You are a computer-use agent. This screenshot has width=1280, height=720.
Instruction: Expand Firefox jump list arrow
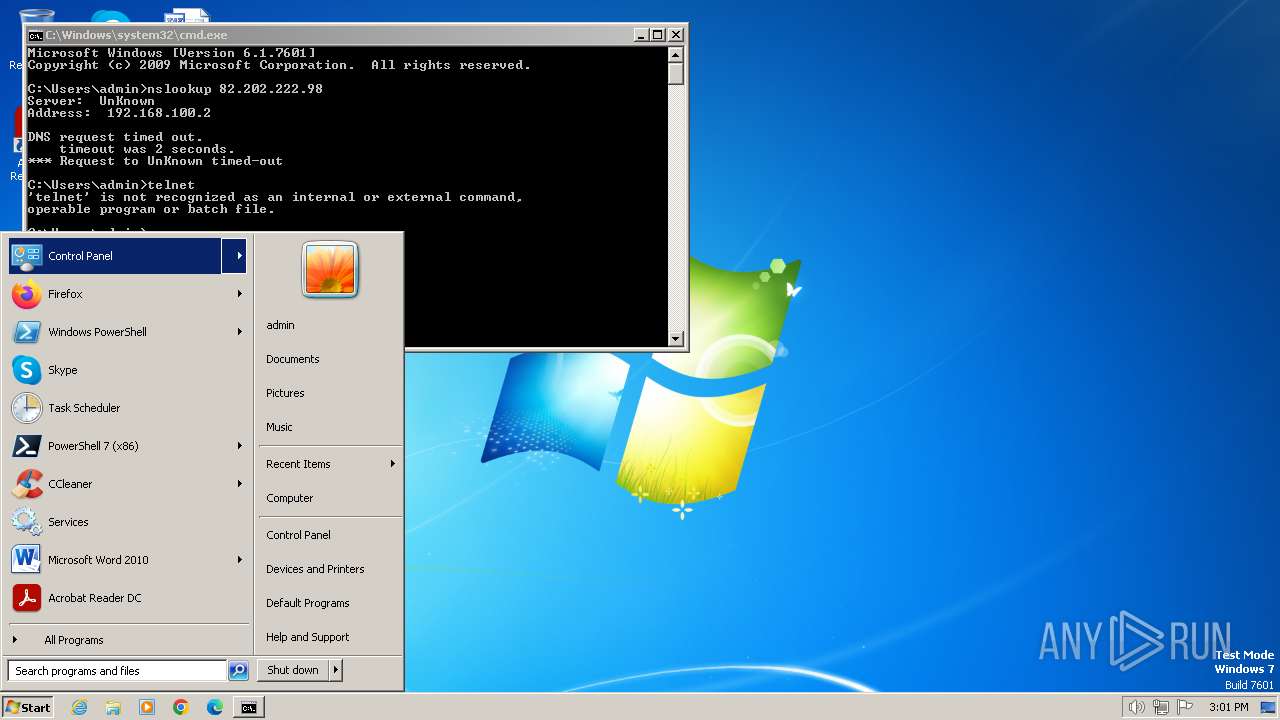[x=239, y=294]
